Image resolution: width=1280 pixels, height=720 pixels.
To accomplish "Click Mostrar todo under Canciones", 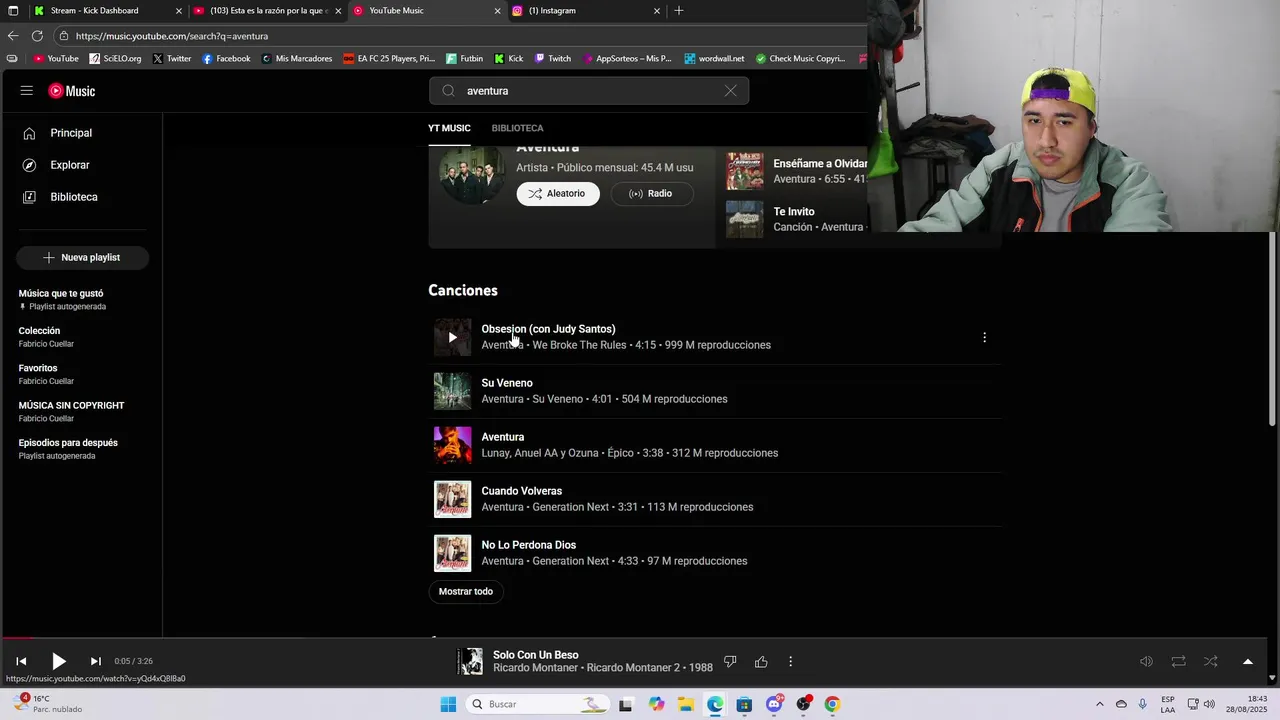I will pos(466,591).
